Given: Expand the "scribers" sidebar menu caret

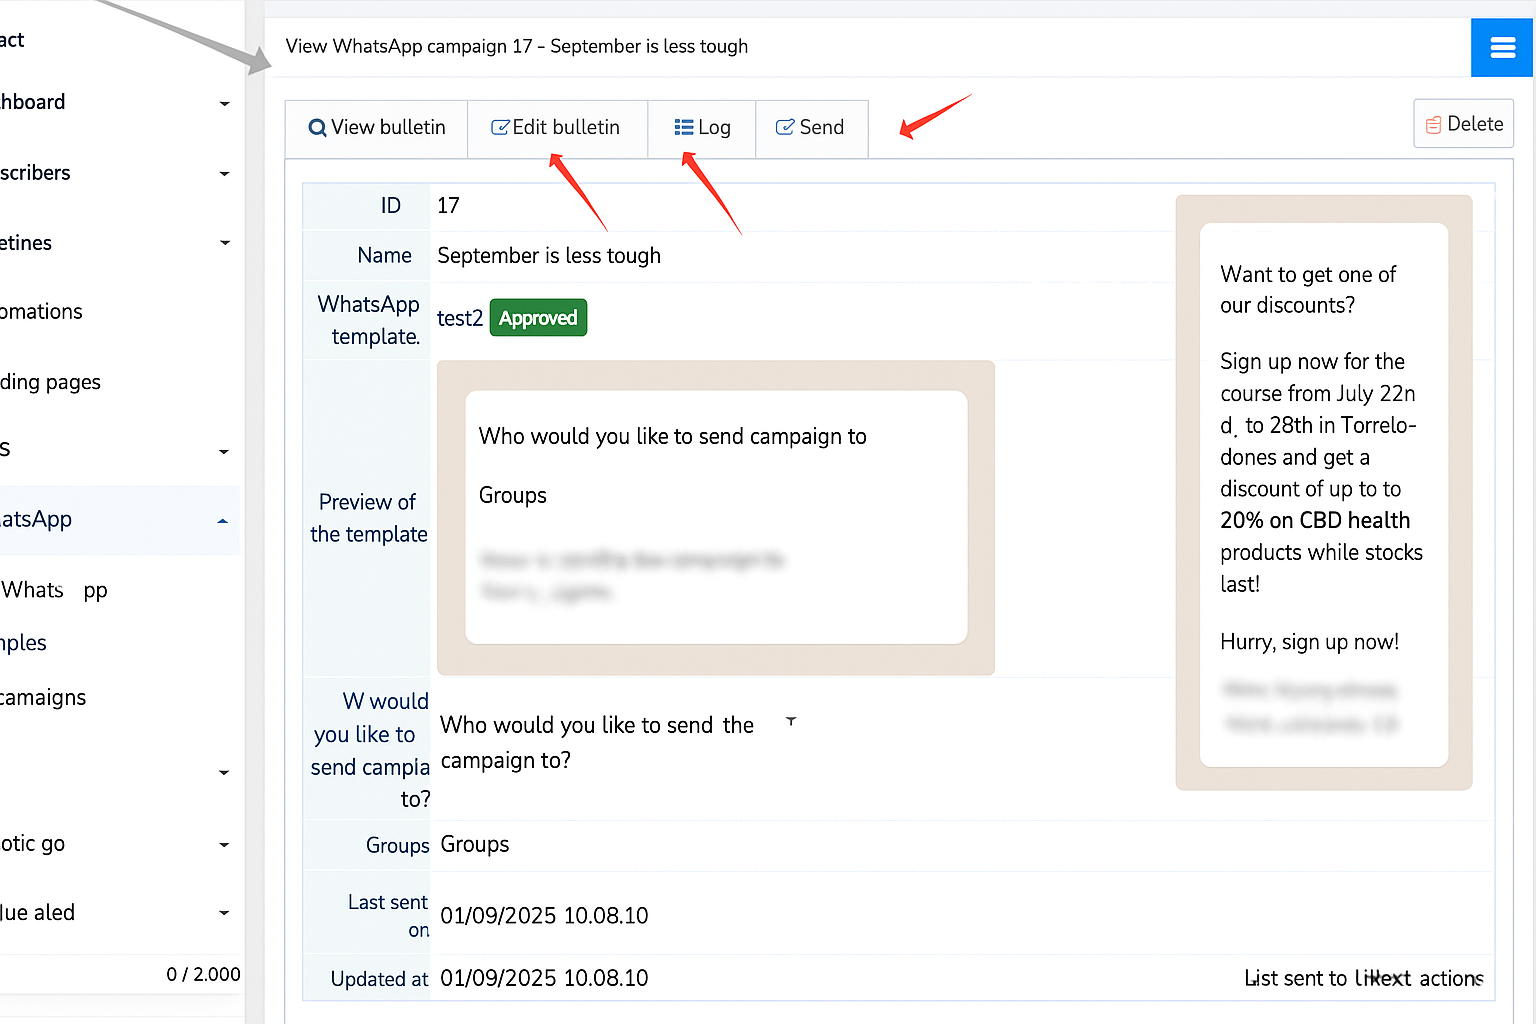Looking at the screenshot, I should [x=224, y=174].
